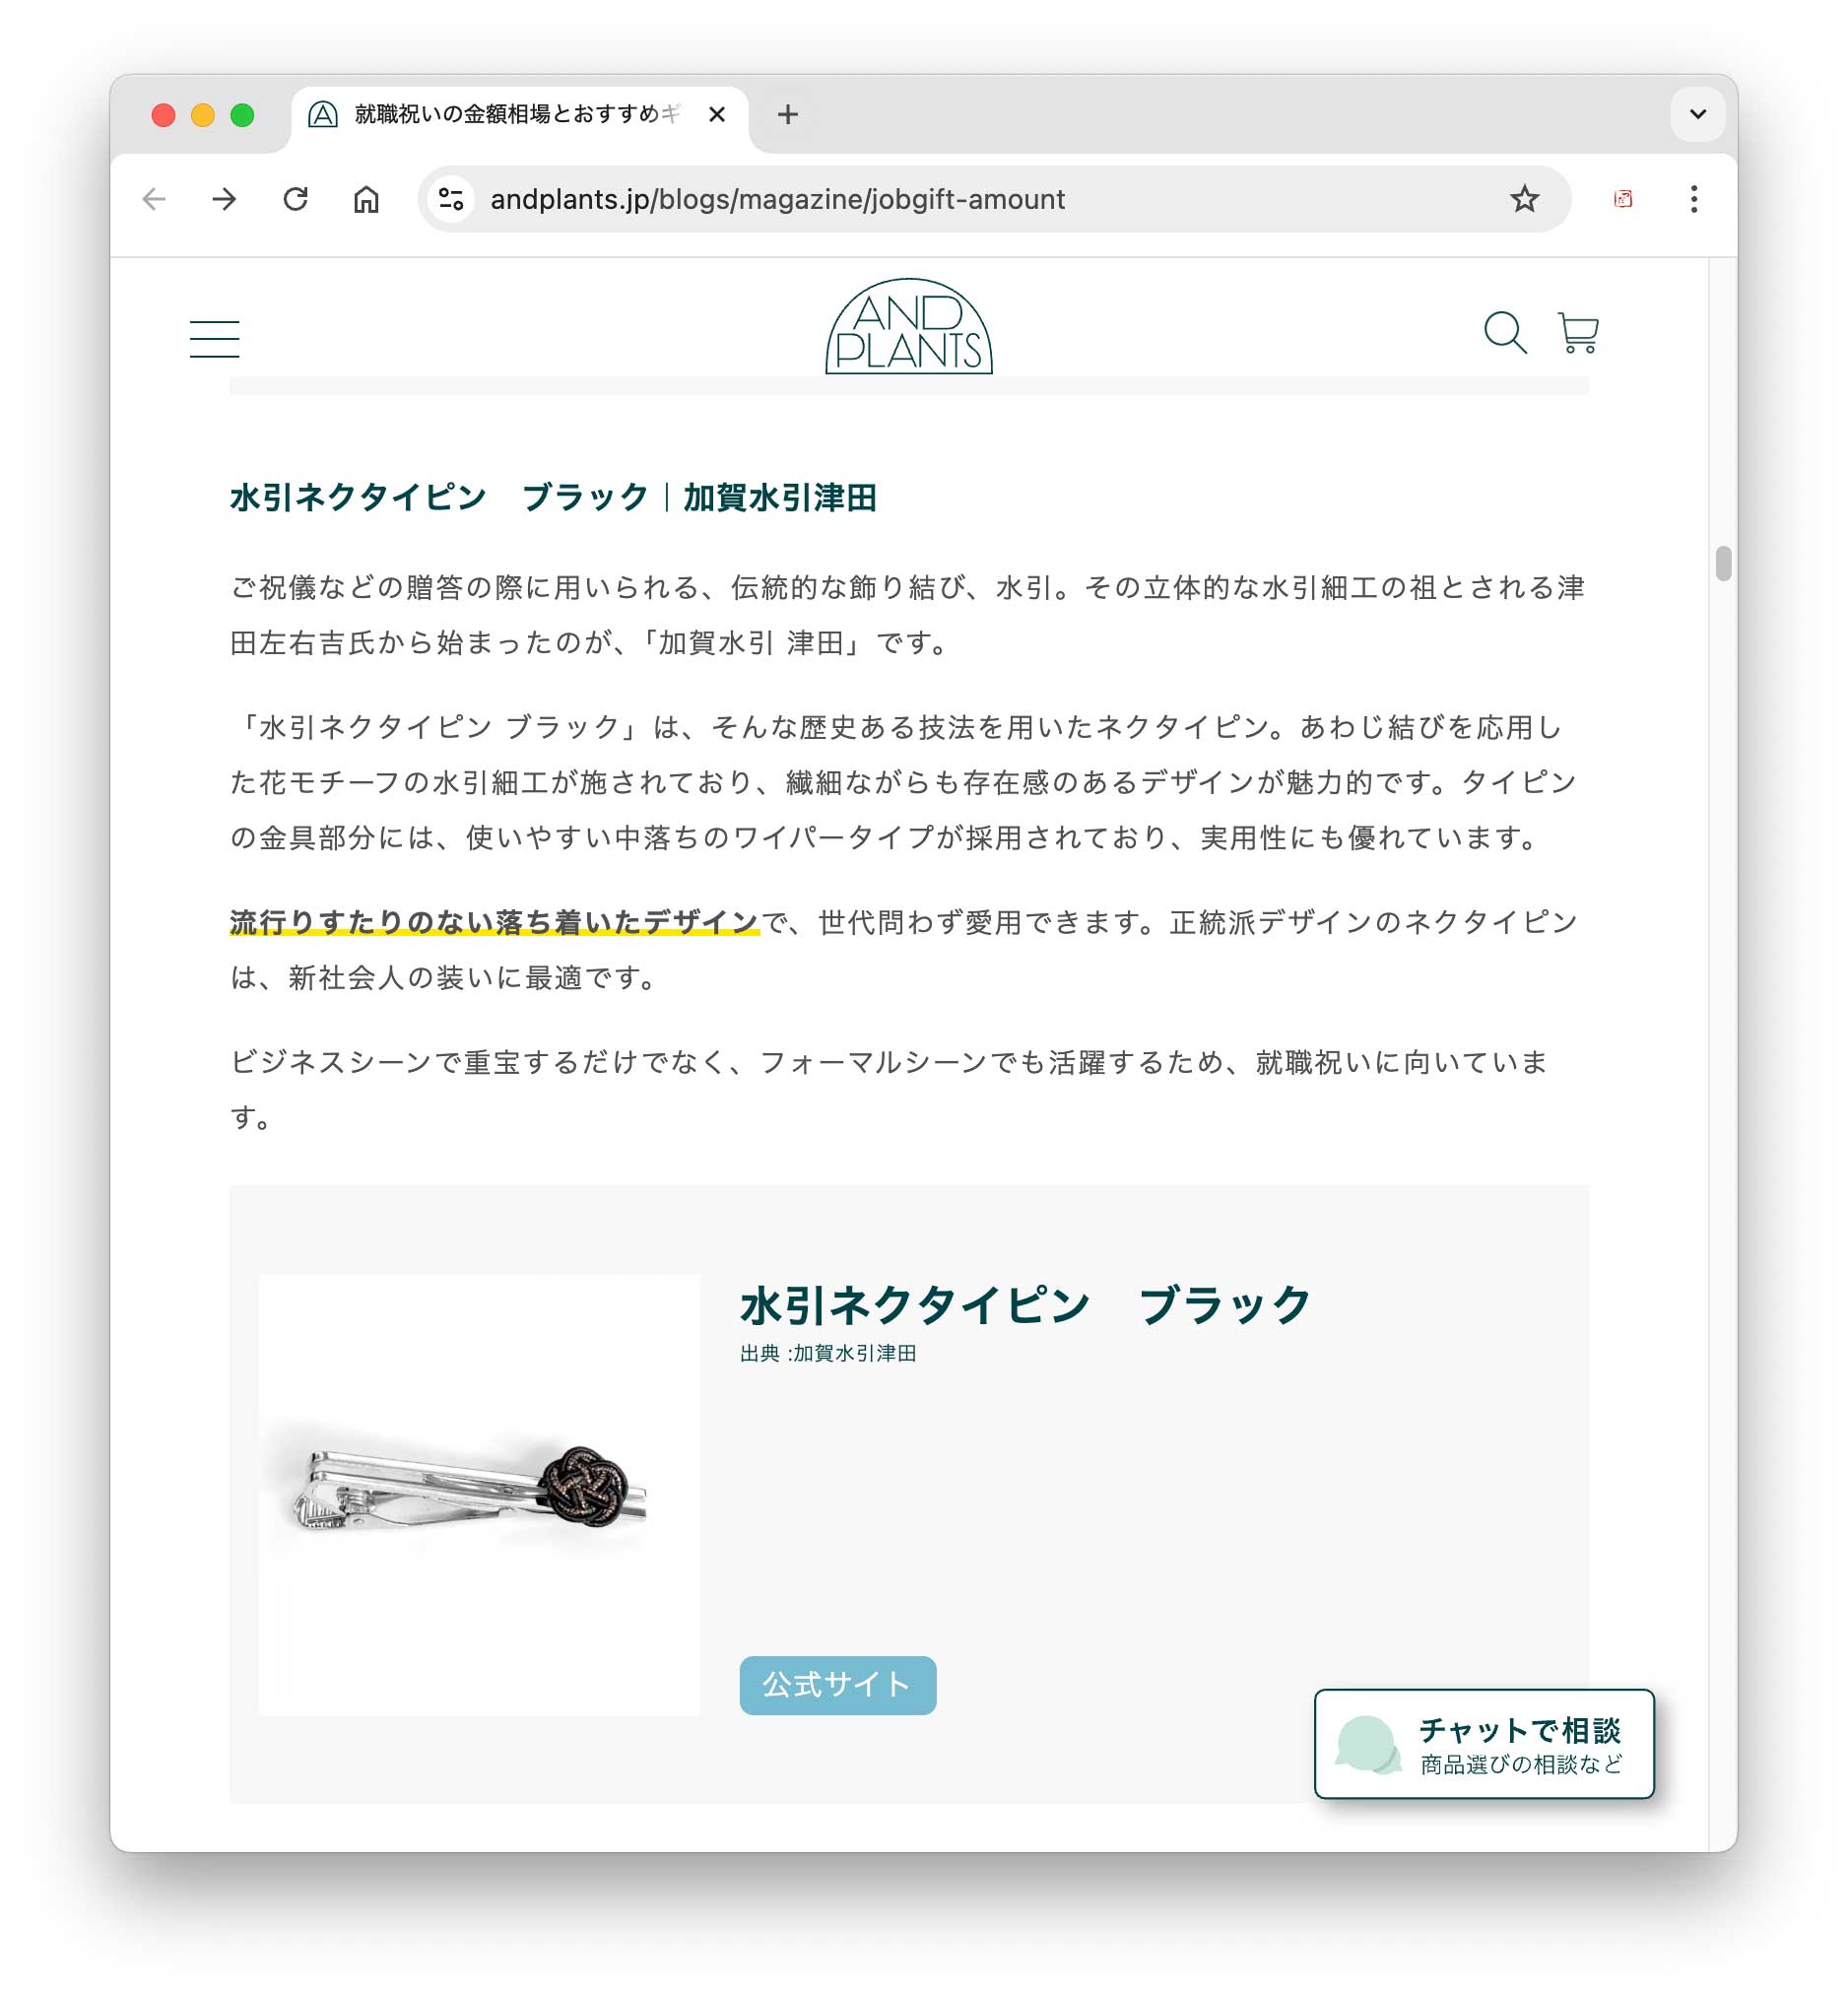Open the red extension icon in toolbar
Image resolution: width=1848 pixels, height=1998 pixels.
pyautogui.click(x=1622, y=199)
